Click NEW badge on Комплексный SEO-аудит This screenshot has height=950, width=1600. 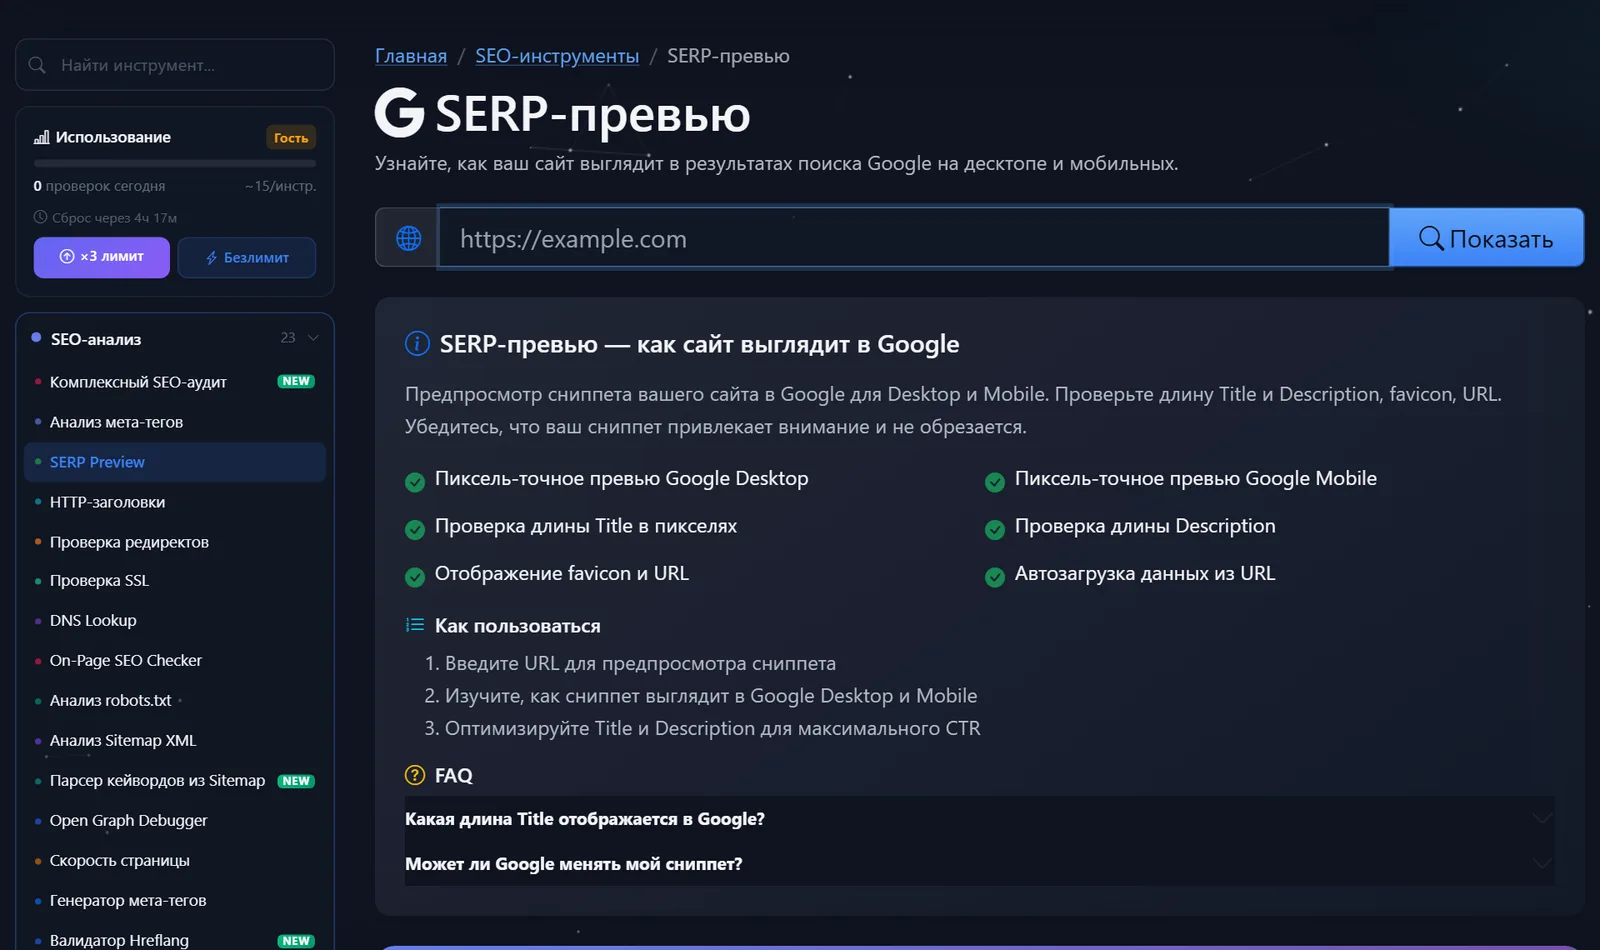296,381
